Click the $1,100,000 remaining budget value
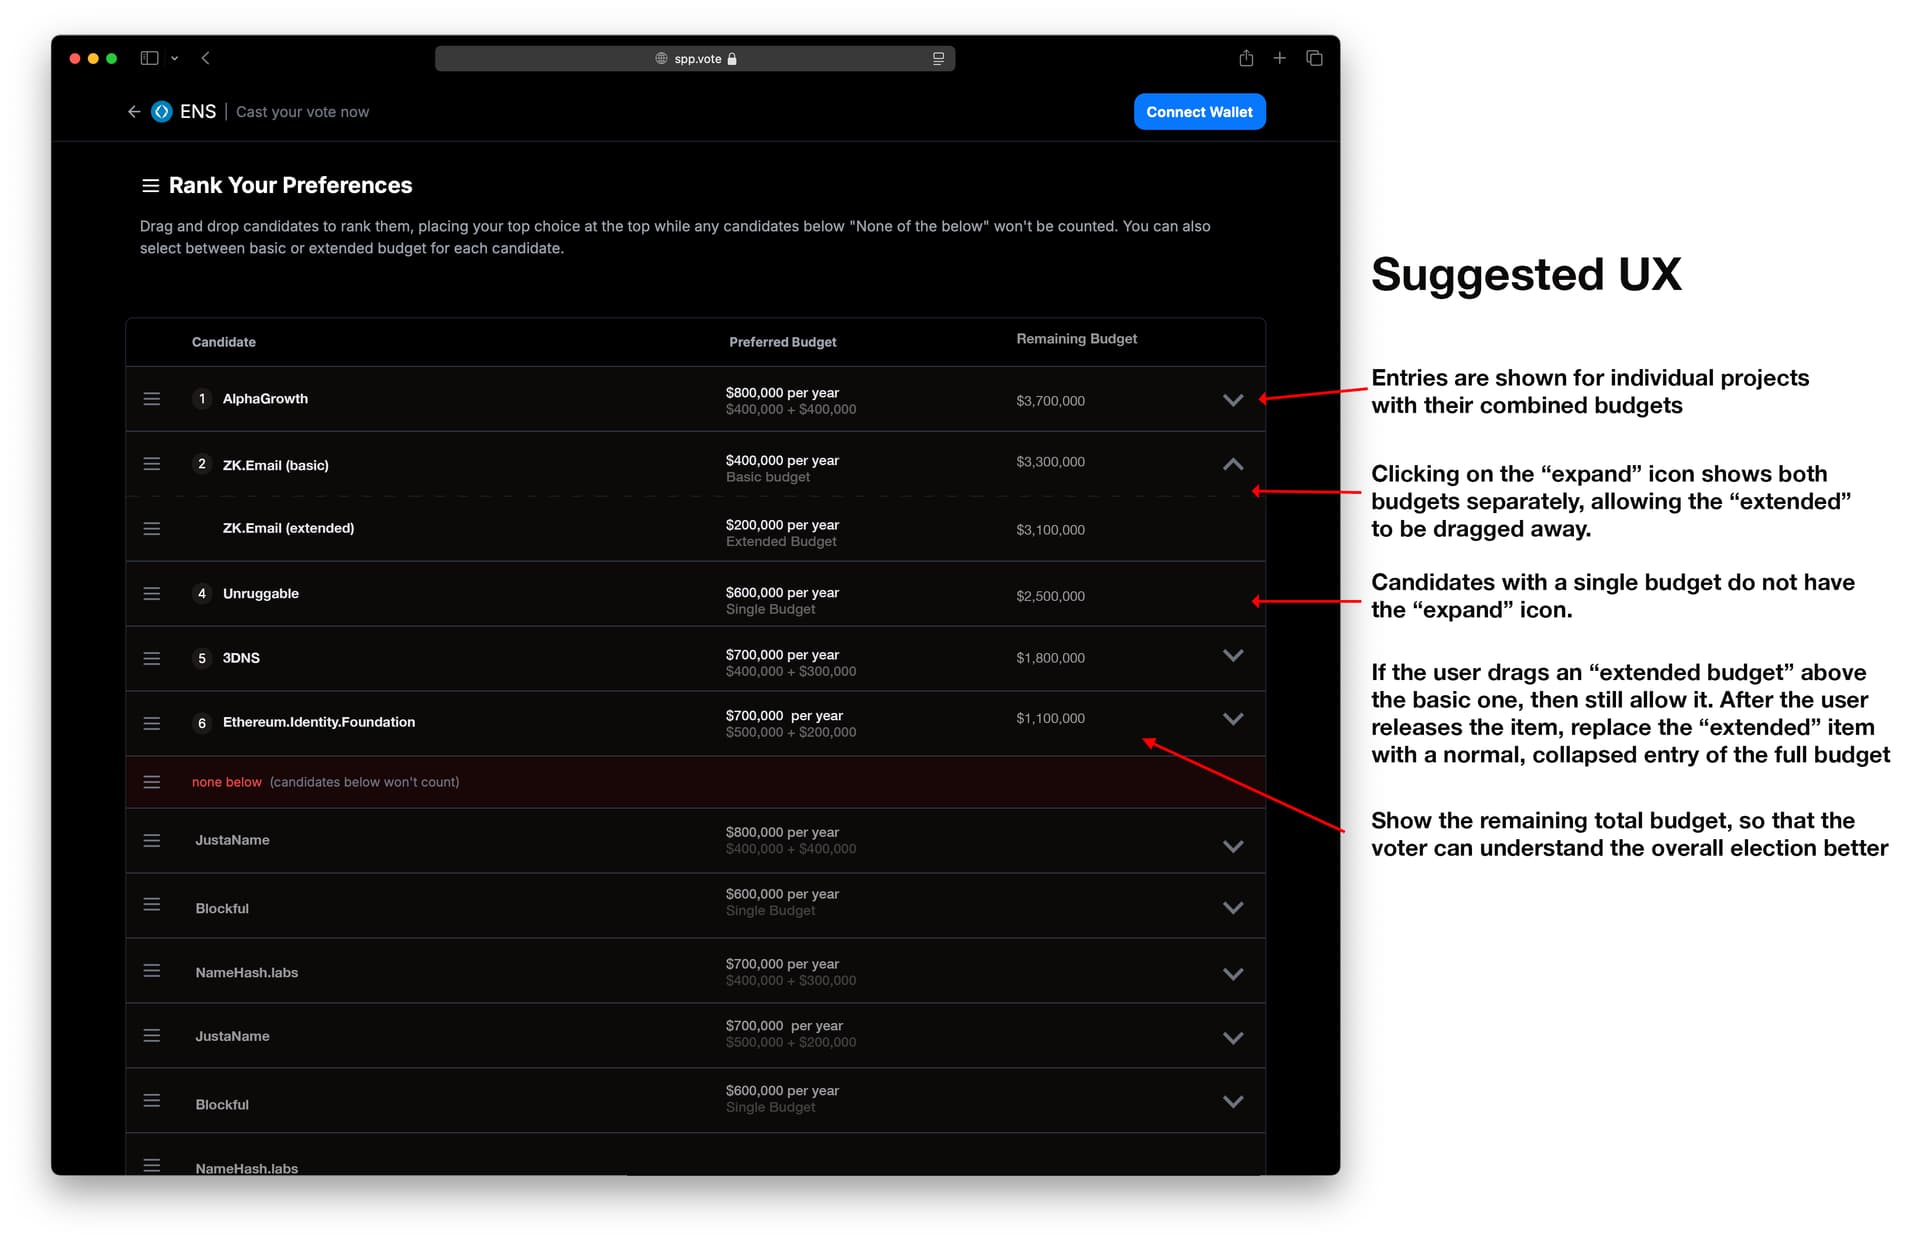Image resolution: width=1920 pixels, height=1243 pixels. pos(1050,718)
